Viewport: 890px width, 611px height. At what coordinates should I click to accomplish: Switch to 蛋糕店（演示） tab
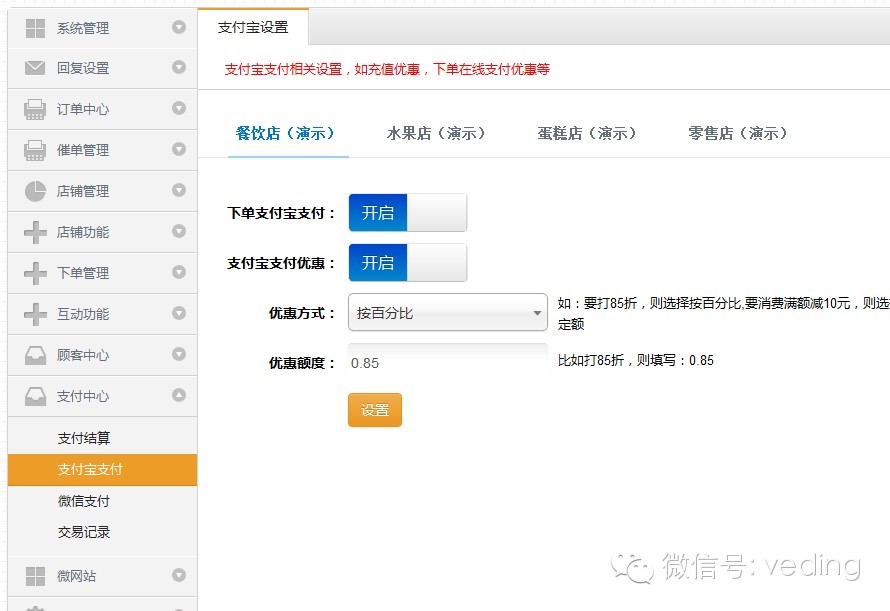[x=589, y=133]
